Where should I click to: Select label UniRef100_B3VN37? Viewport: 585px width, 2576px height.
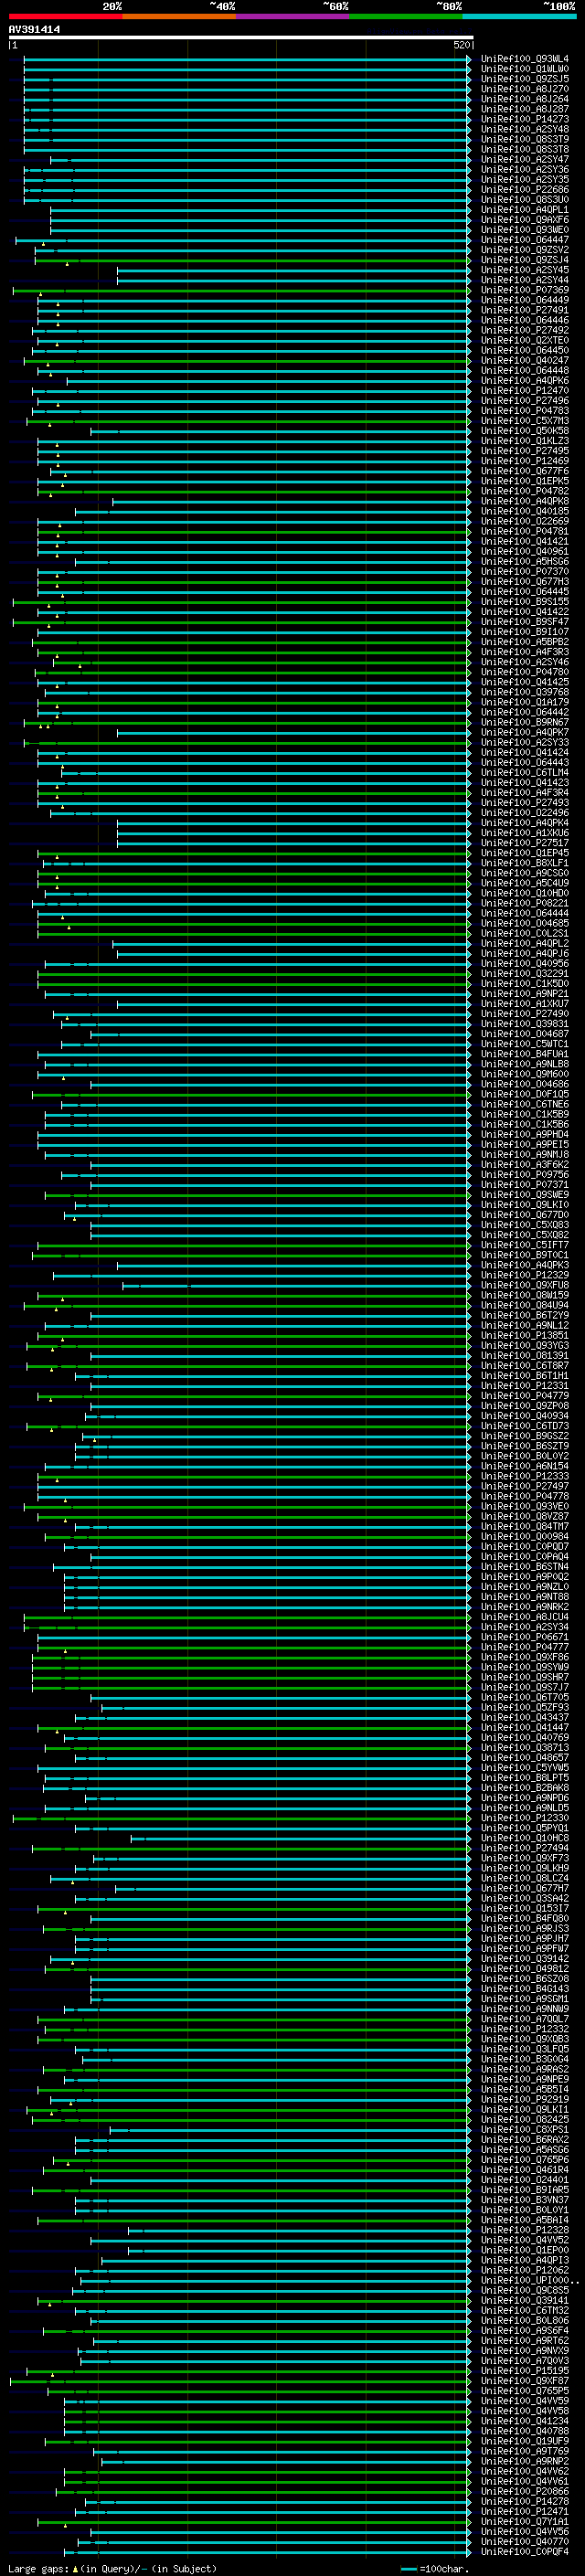coord(524,2199)
